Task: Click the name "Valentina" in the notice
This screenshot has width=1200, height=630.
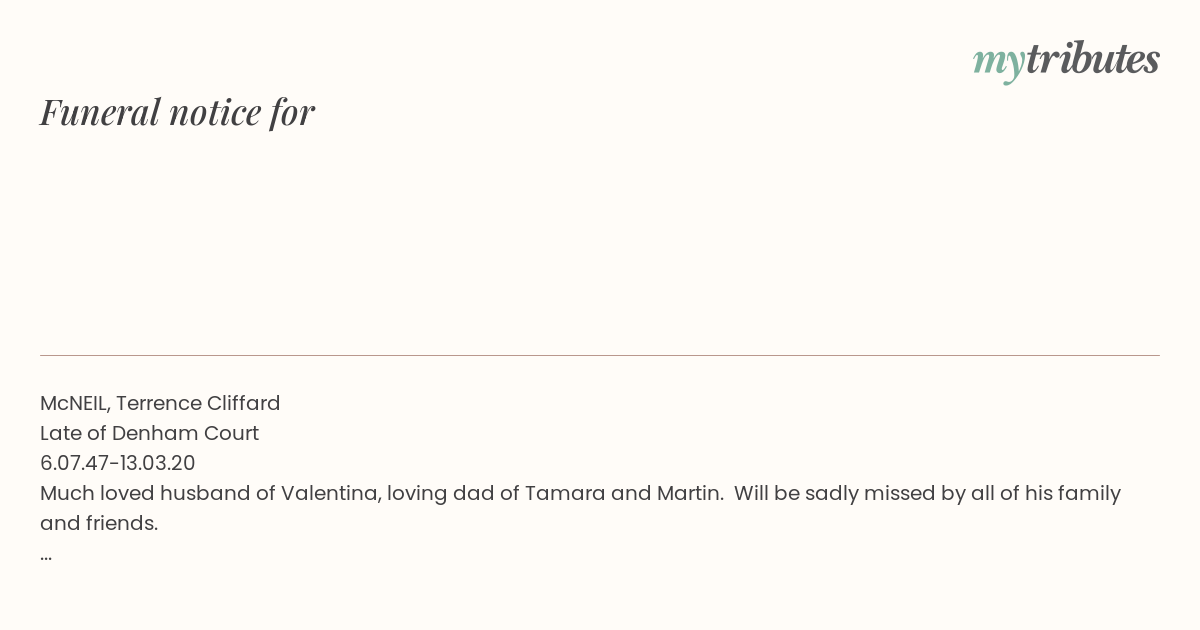Action: [x=329, y=493]
